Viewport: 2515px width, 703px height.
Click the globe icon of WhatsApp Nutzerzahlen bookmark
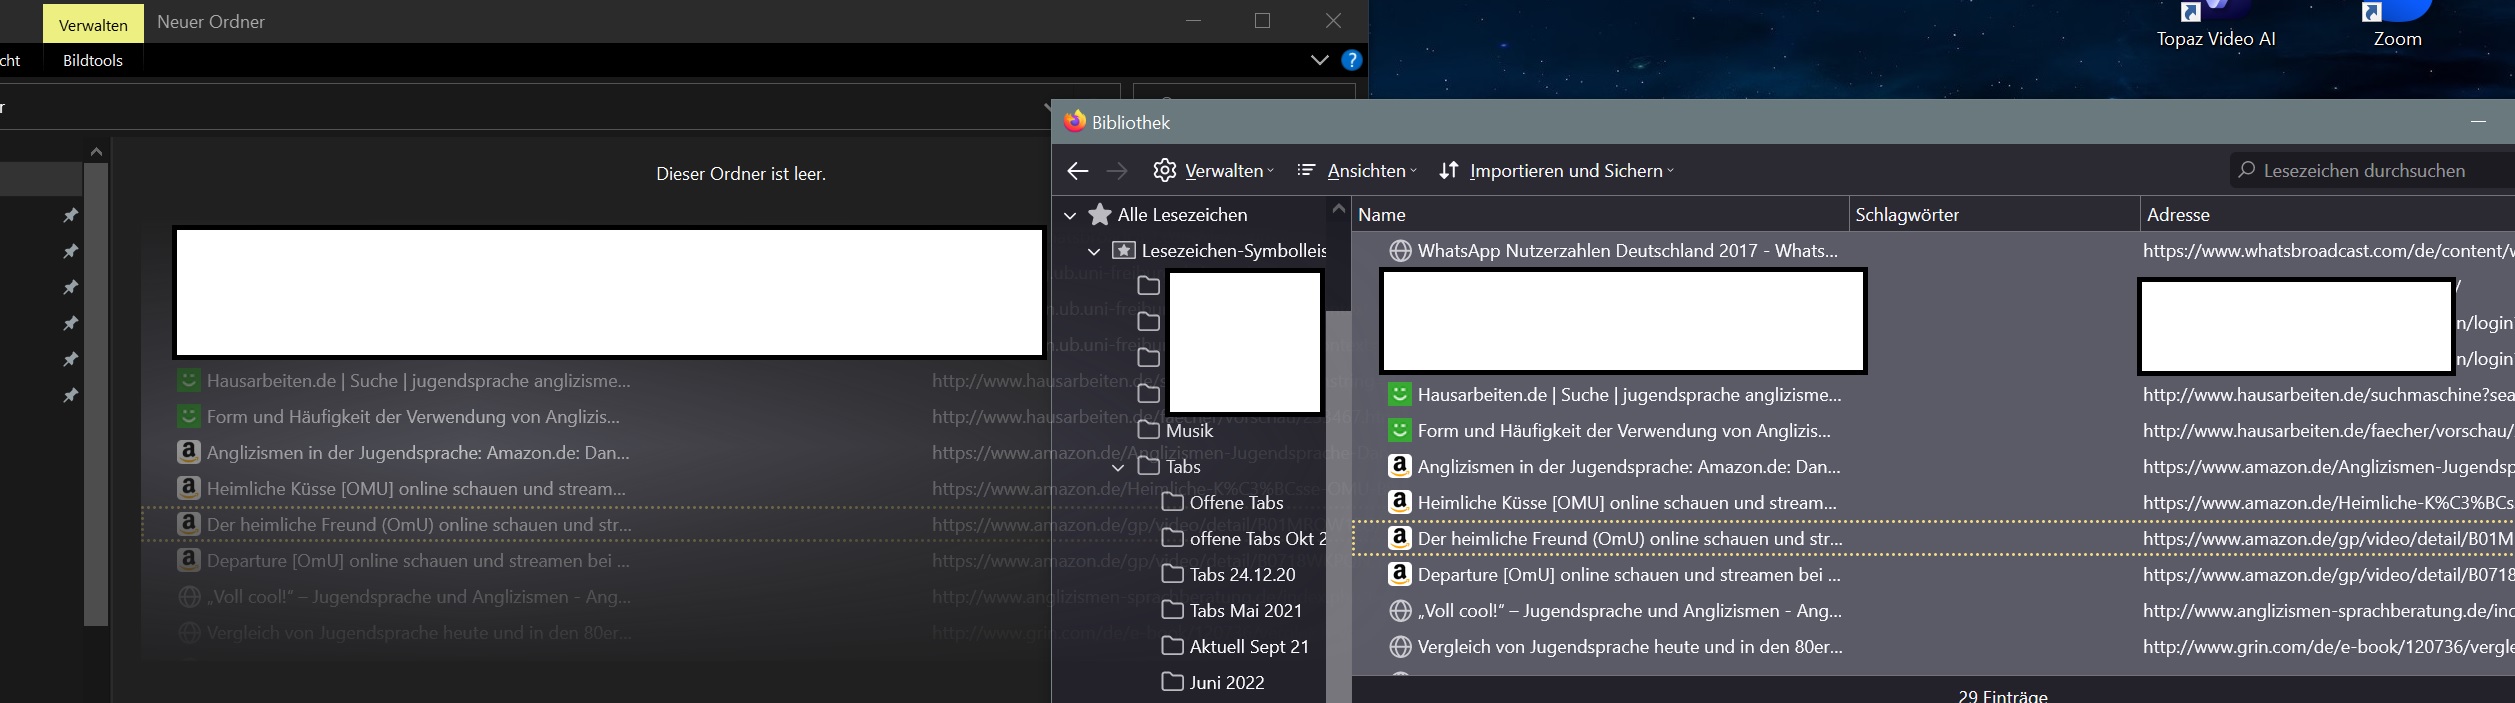[1401, 251]
